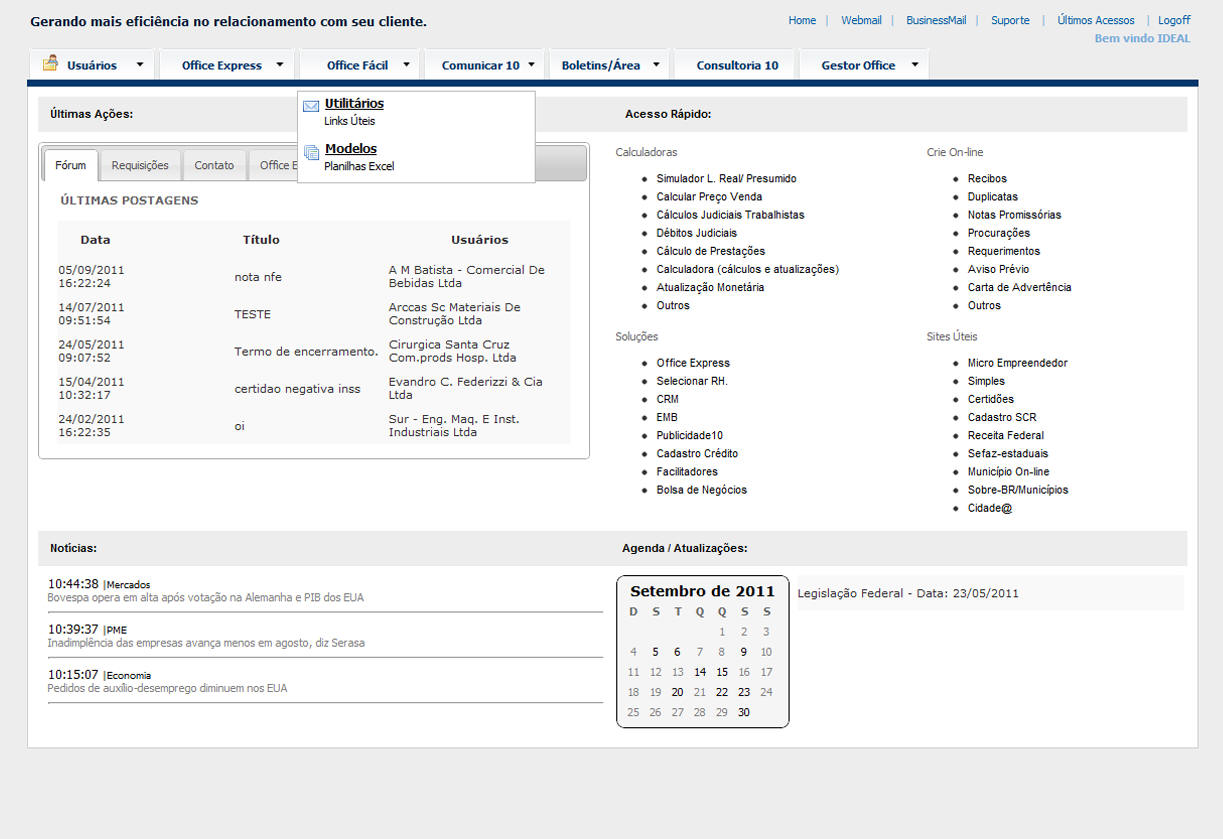1223x839 pixels.
Task: Click the documents icon beside Modelos
Action: 311,153
